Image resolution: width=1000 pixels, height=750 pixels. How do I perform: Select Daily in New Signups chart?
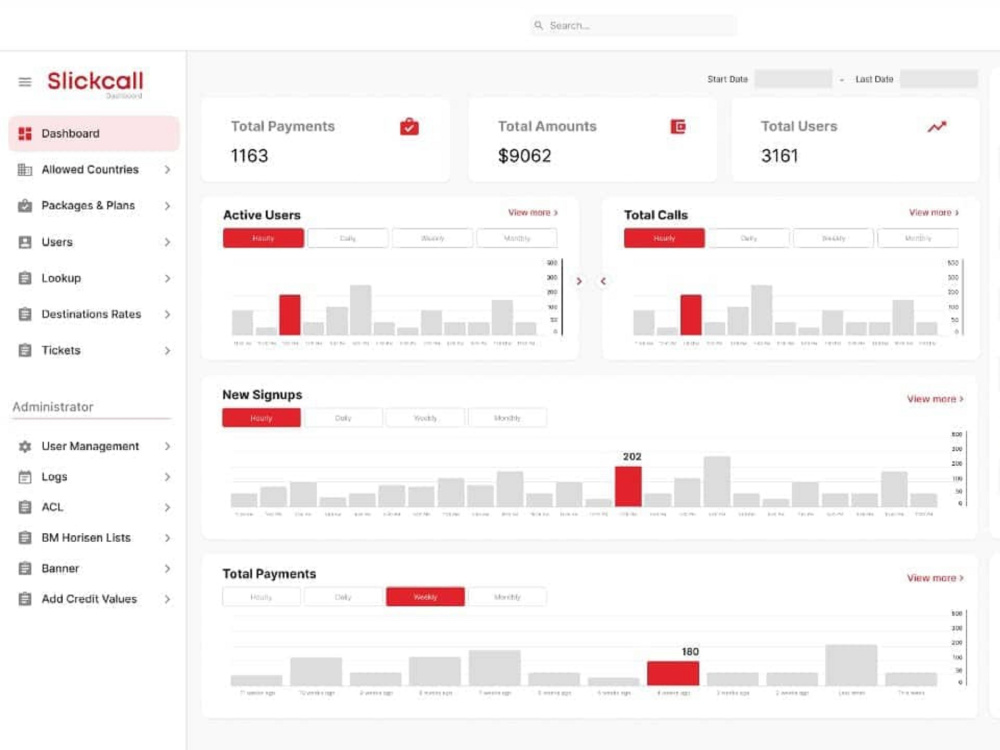click(x=343, y=418)
